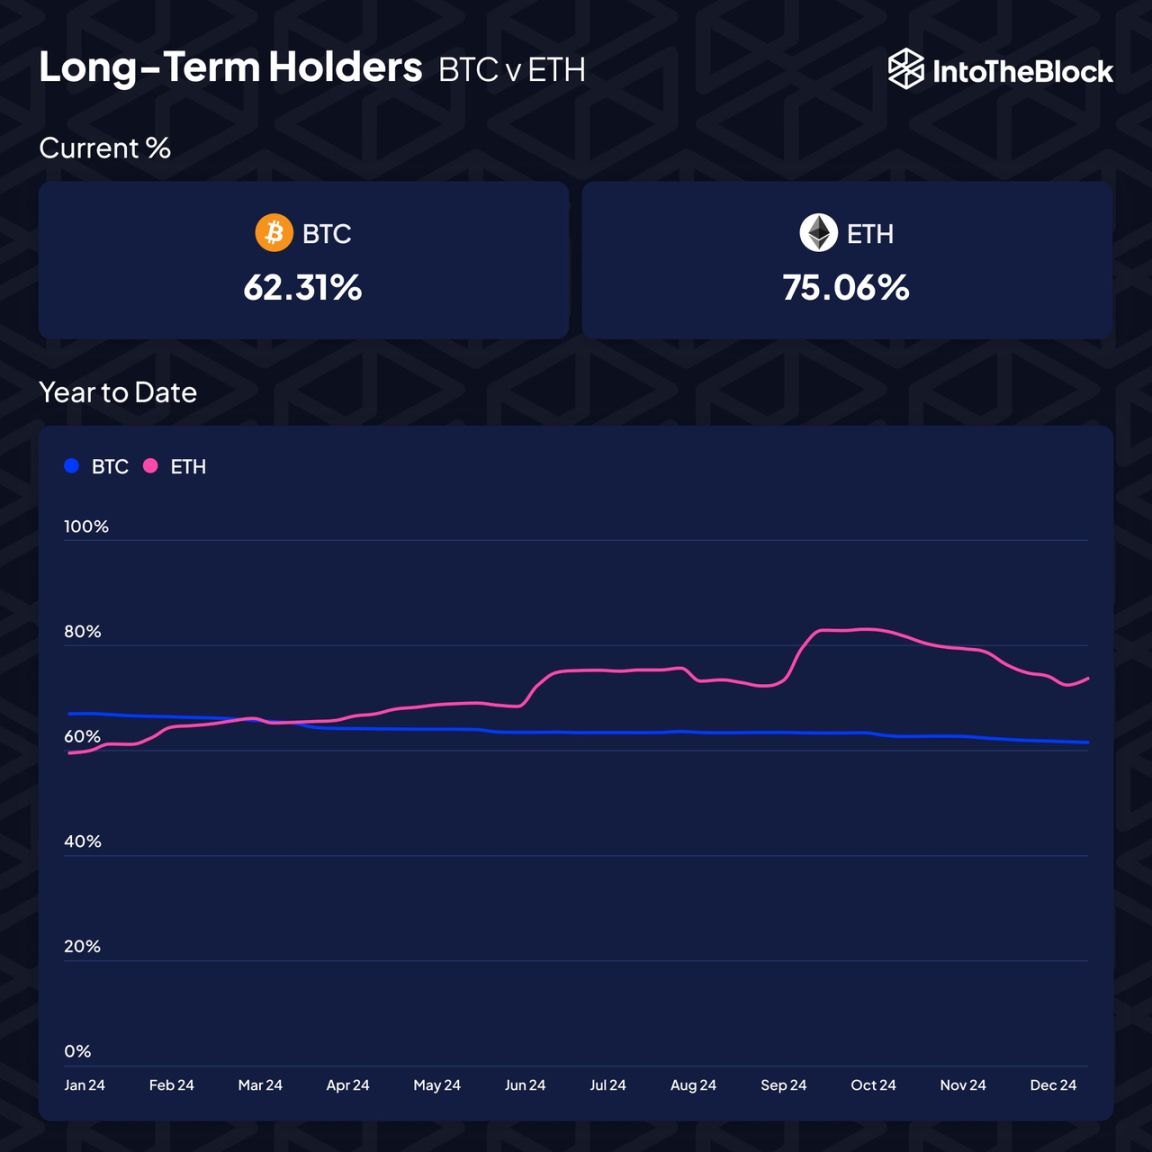The image size is (1152, 1152).
Task: Click the orange Bitcoin logo icon
Action: 274,233
